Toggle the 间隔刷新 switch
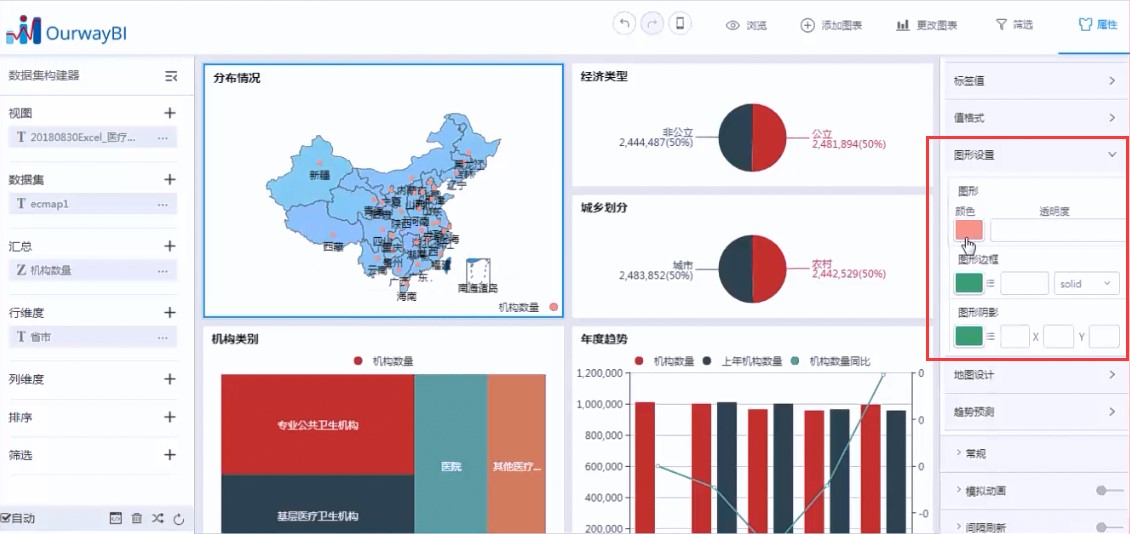This screenshot has width=1130, height=534. point(1109,528)
